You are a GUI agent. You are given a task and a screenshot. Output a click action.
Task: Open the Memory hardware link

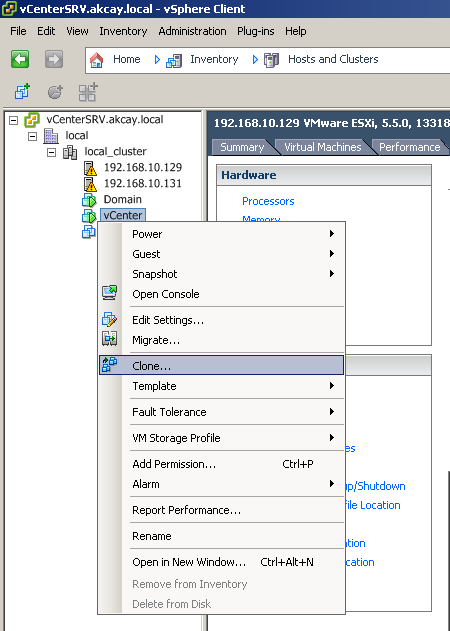(261, 219)
